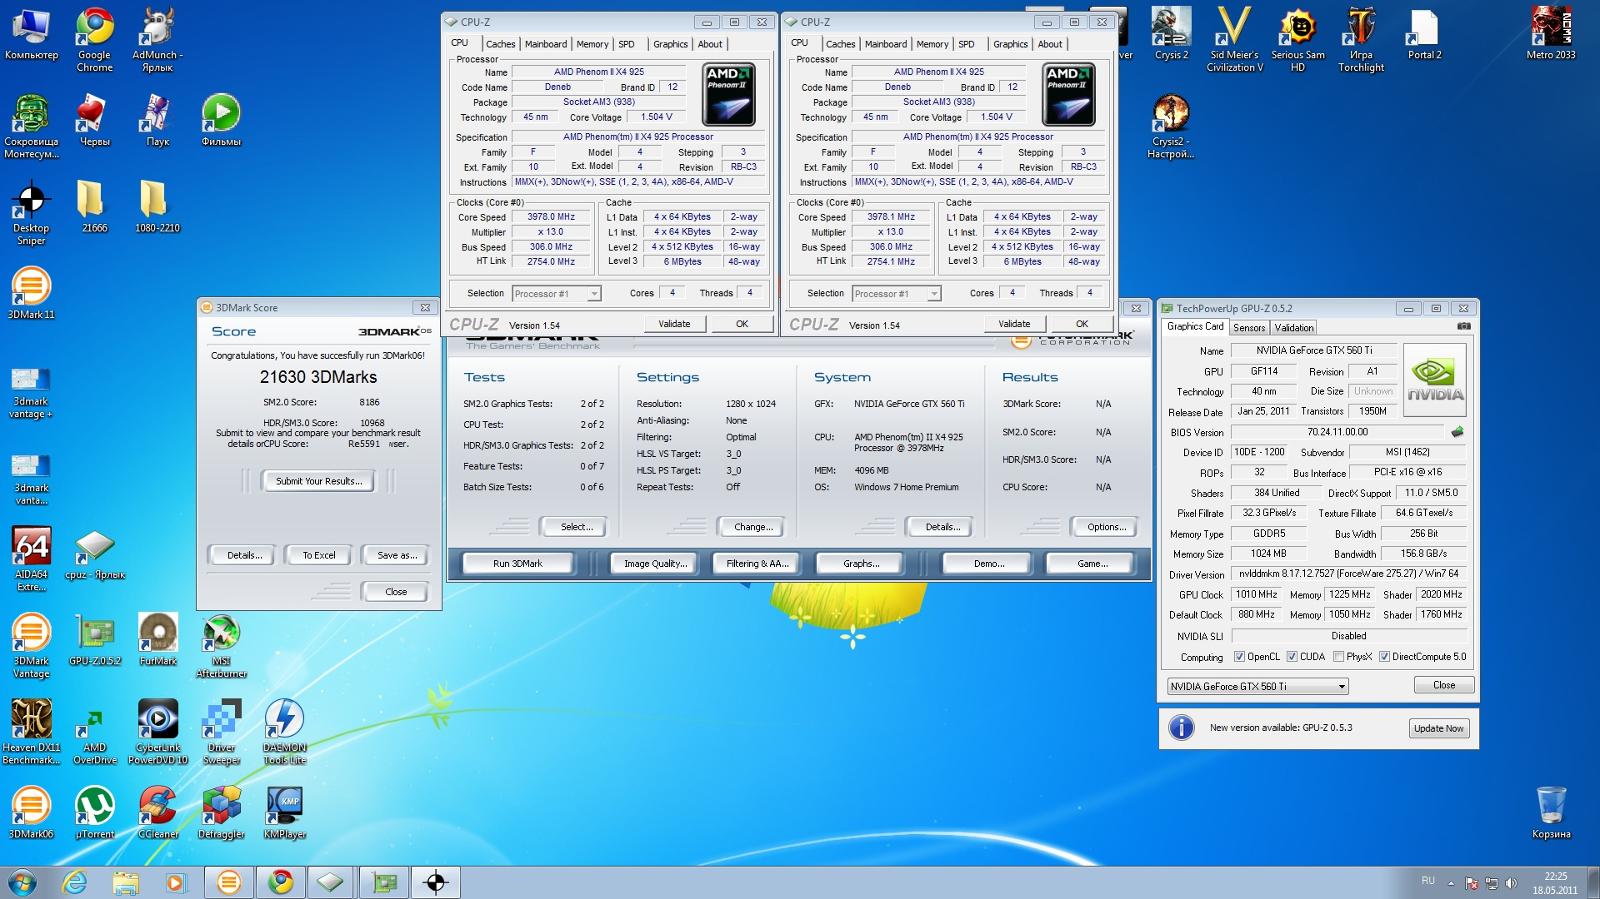
Task: Launch Metro 2033 desktop shortcut
Action: coord(1551,33)
